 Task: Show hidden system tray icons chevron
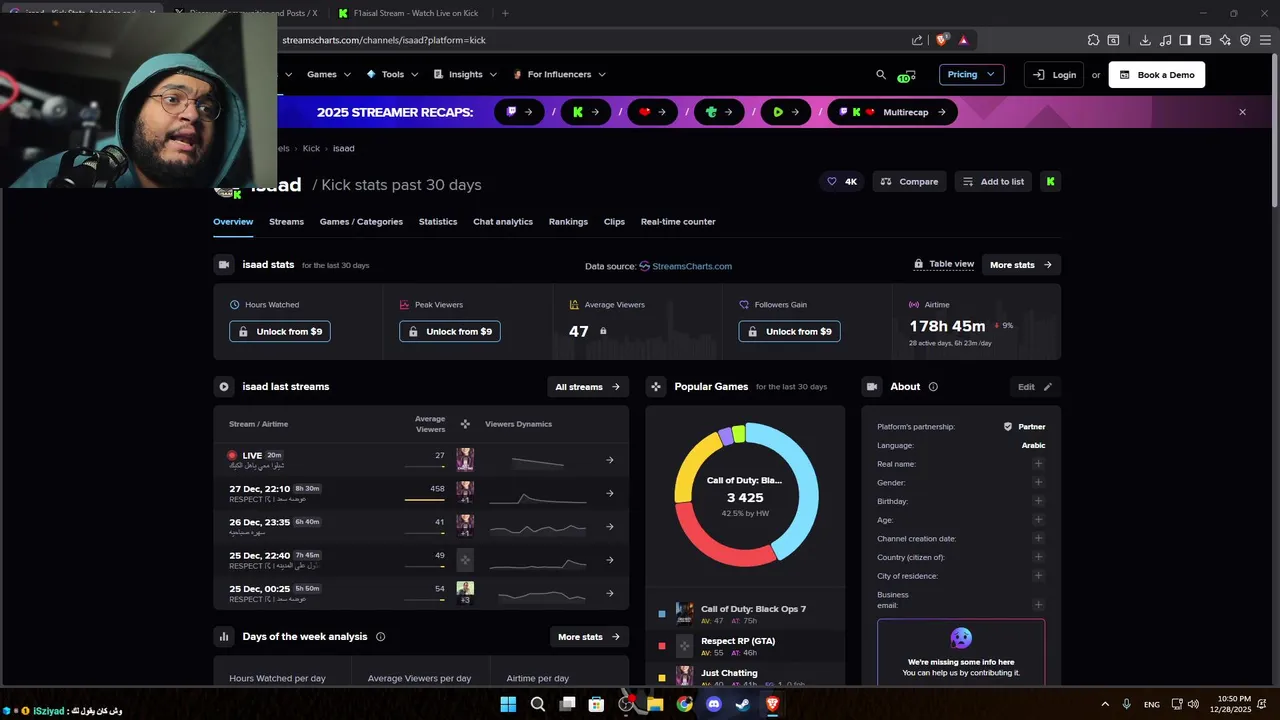1105,704
